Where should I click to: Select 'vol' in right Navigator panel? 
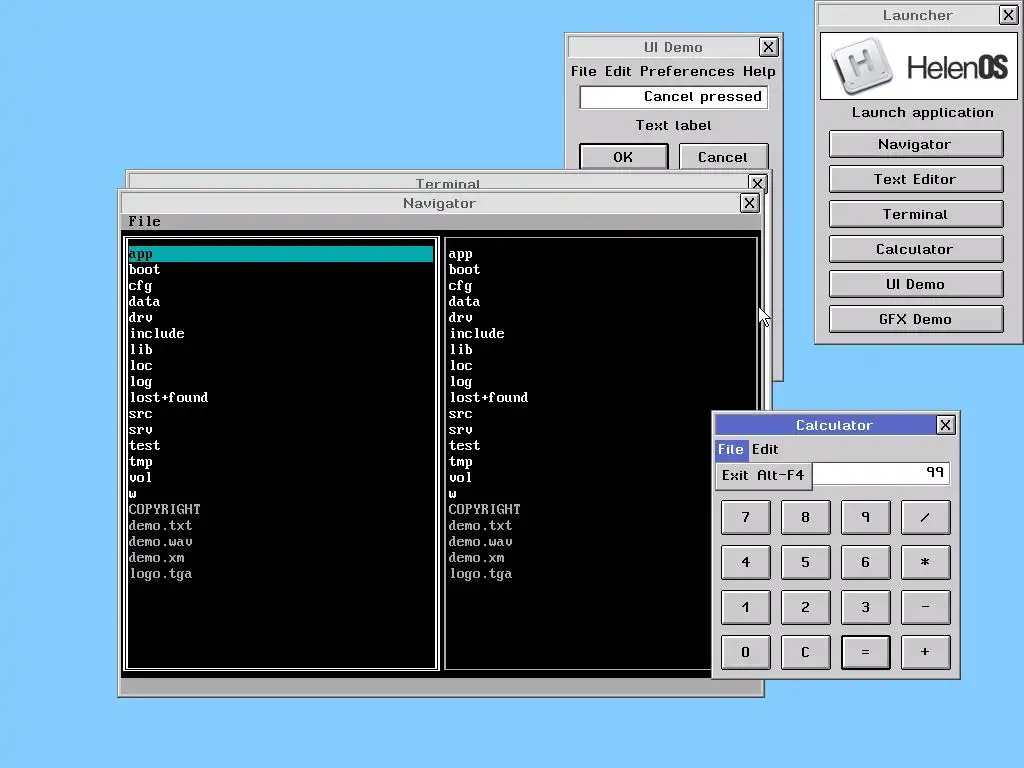[579, 477]
